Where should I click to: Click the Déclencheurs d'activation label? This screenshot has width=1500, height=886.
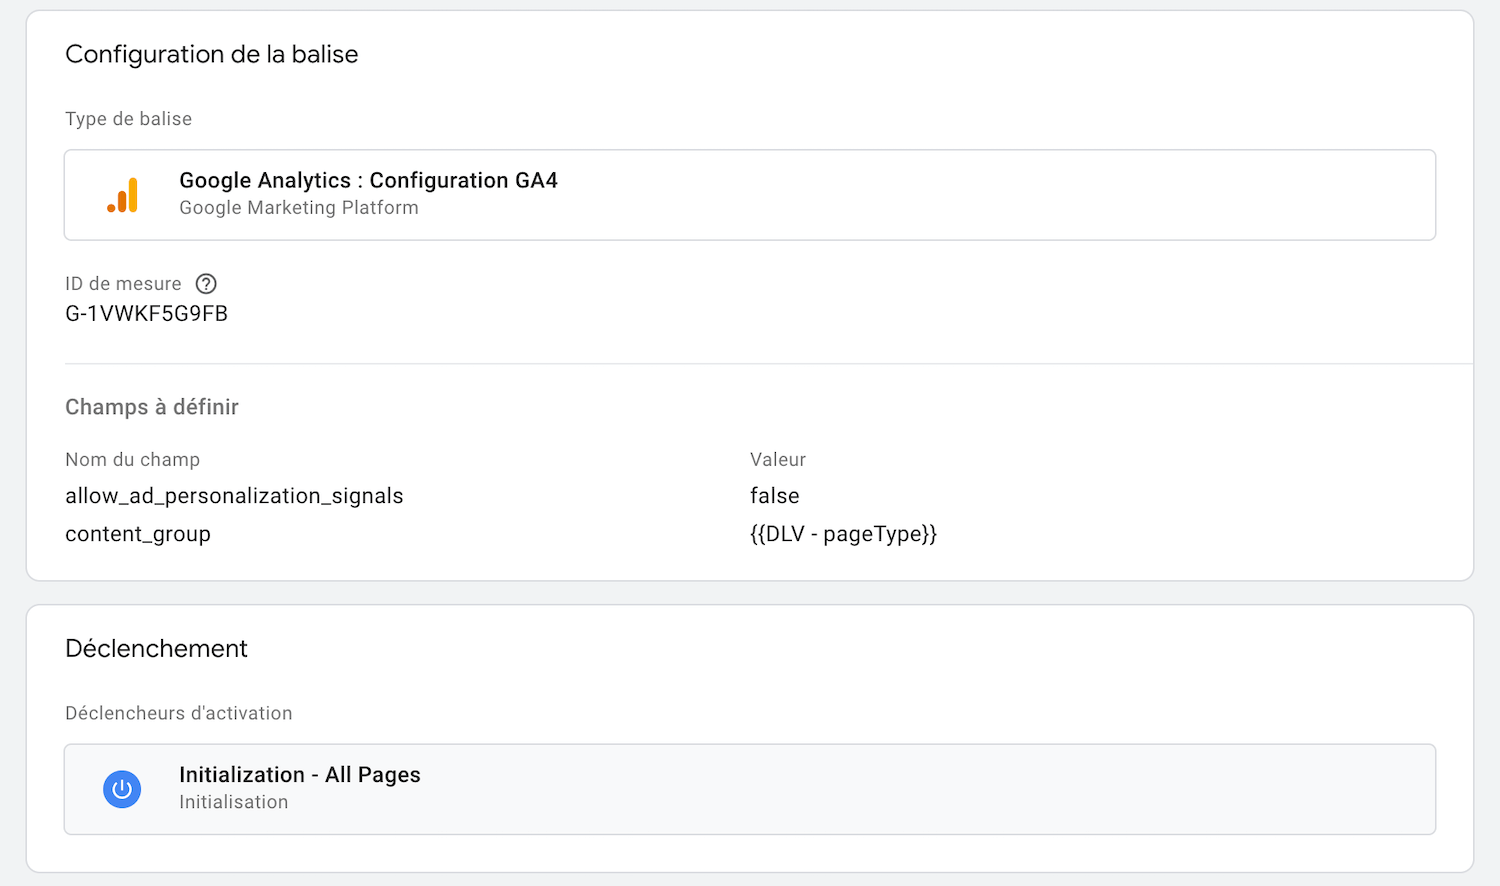(179, 713)
